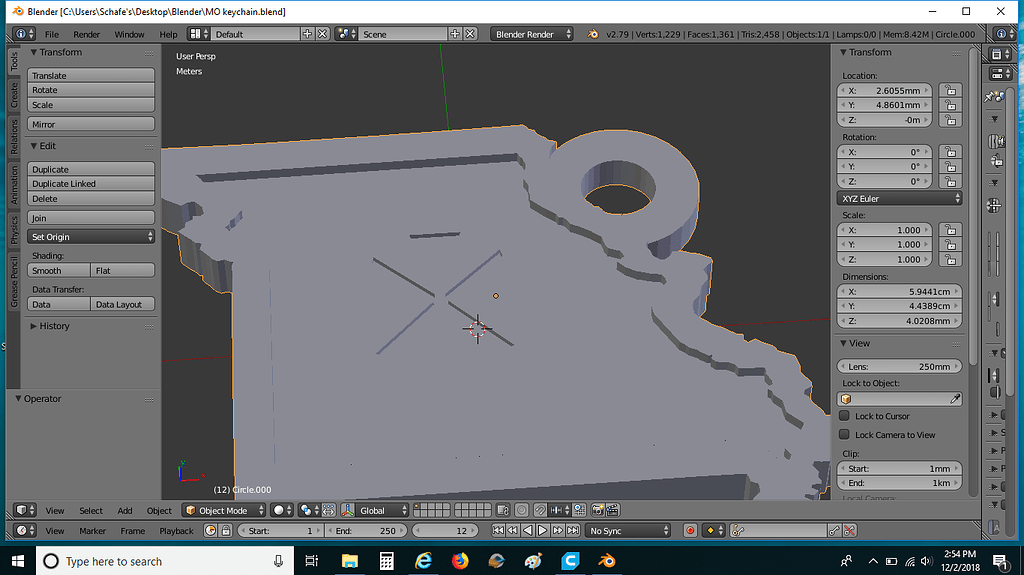Delete the Default screen layout
The width and height of the screenshot is (1024, 575).
[323, 34]
